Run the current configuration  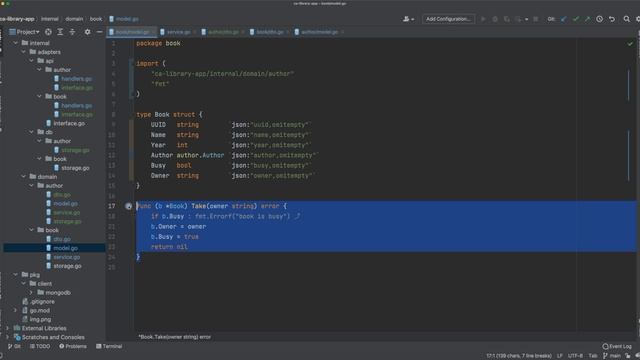(x=483, y=19)
